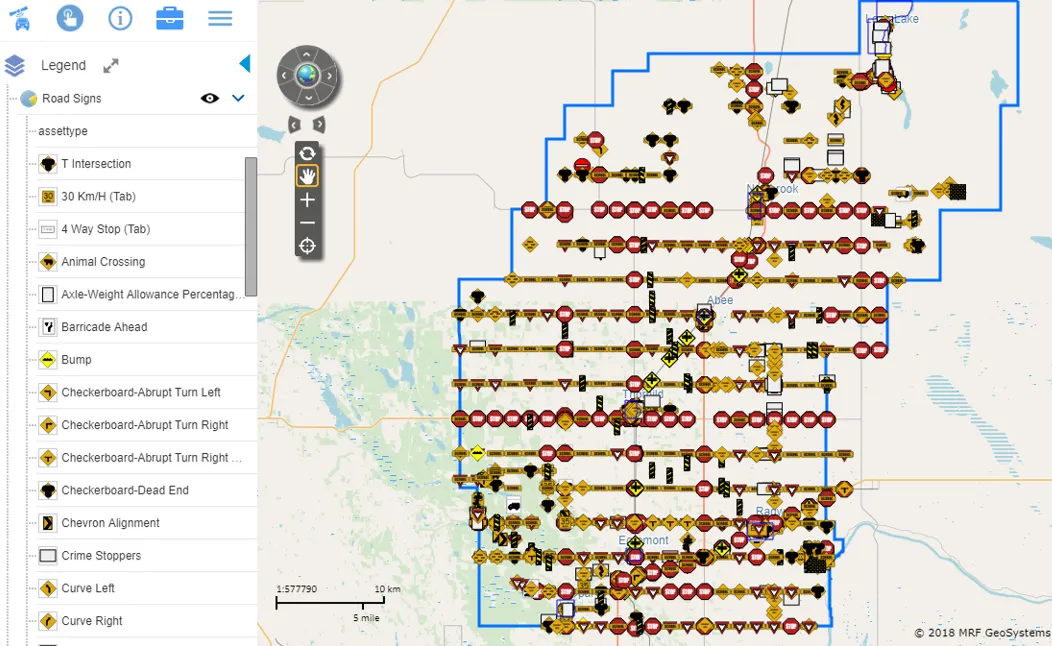Pan map east on compass
Image resolution: width=1052 pixels, height=646 pixels.
coord(329,76)
